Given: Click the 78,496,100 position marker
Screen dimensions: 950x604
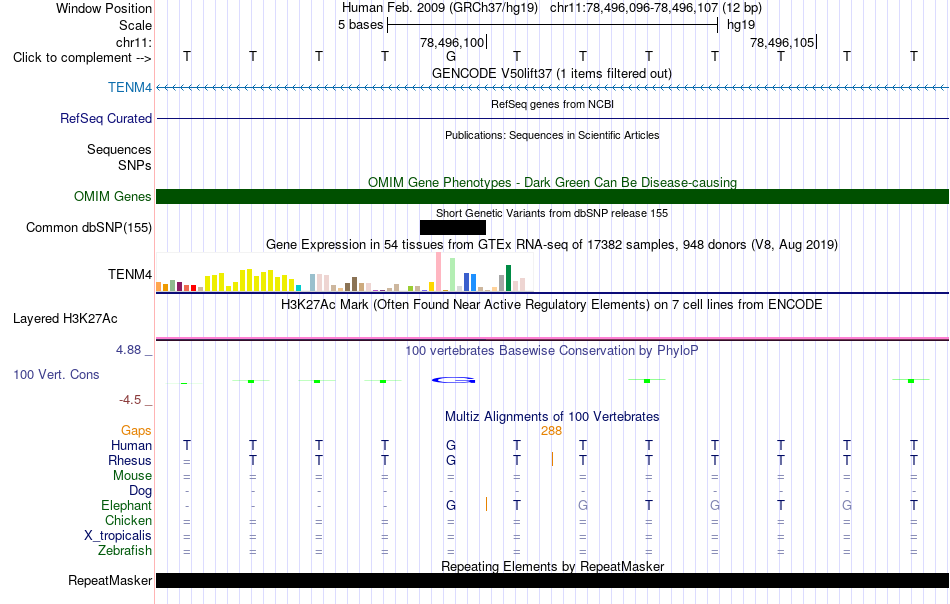Looking at the screenshot, I should click(453, 42).
